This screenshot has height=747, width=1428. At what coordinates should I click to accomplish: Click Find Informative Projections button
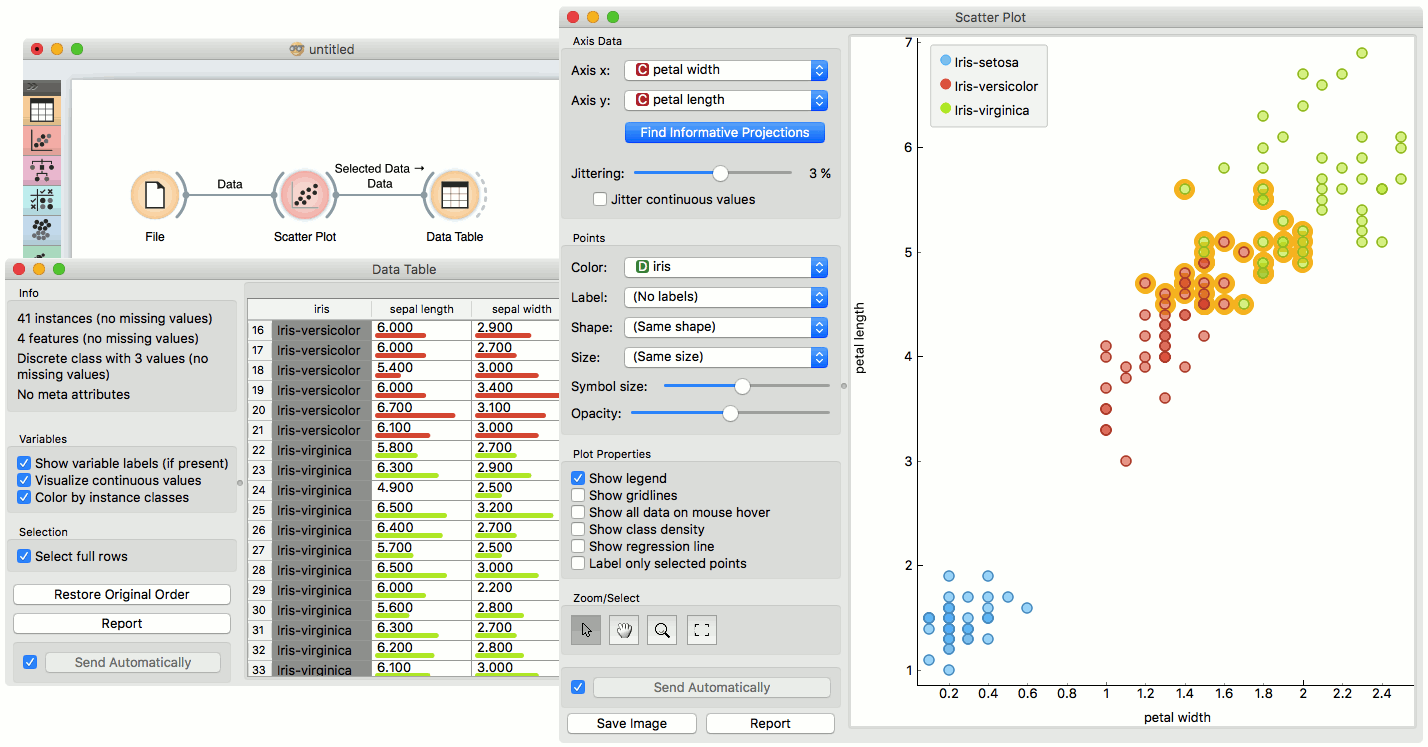[725, 133]
